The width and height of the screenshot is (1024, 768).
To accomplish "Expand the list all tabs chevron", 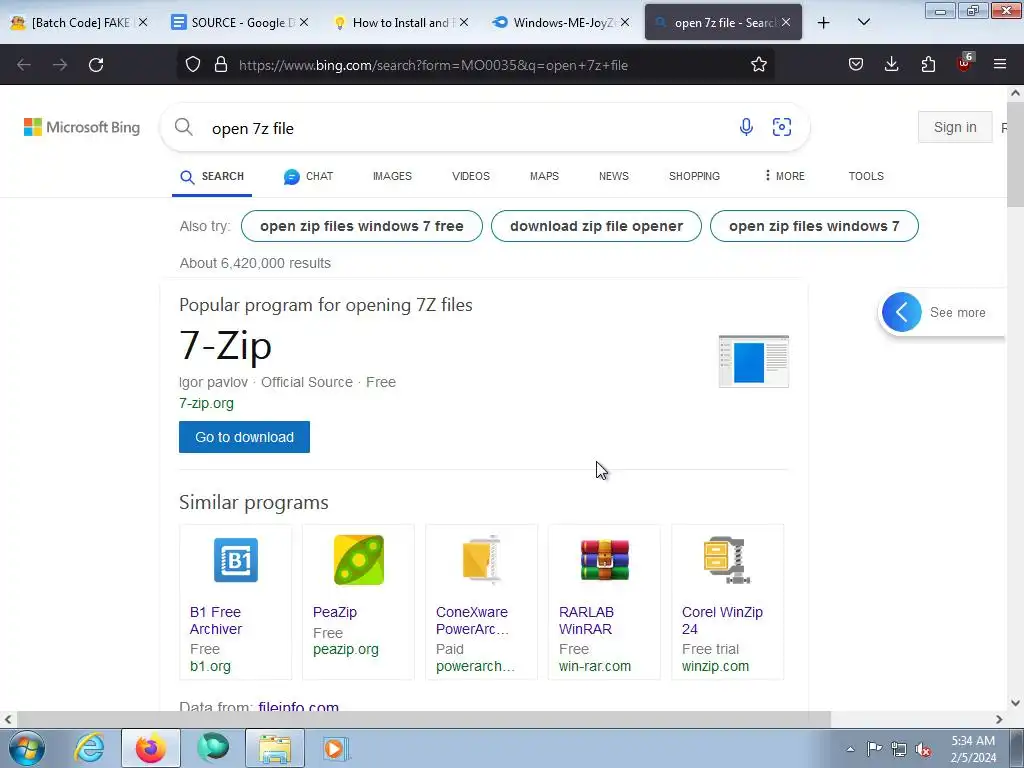I will [x=863, y=22].
